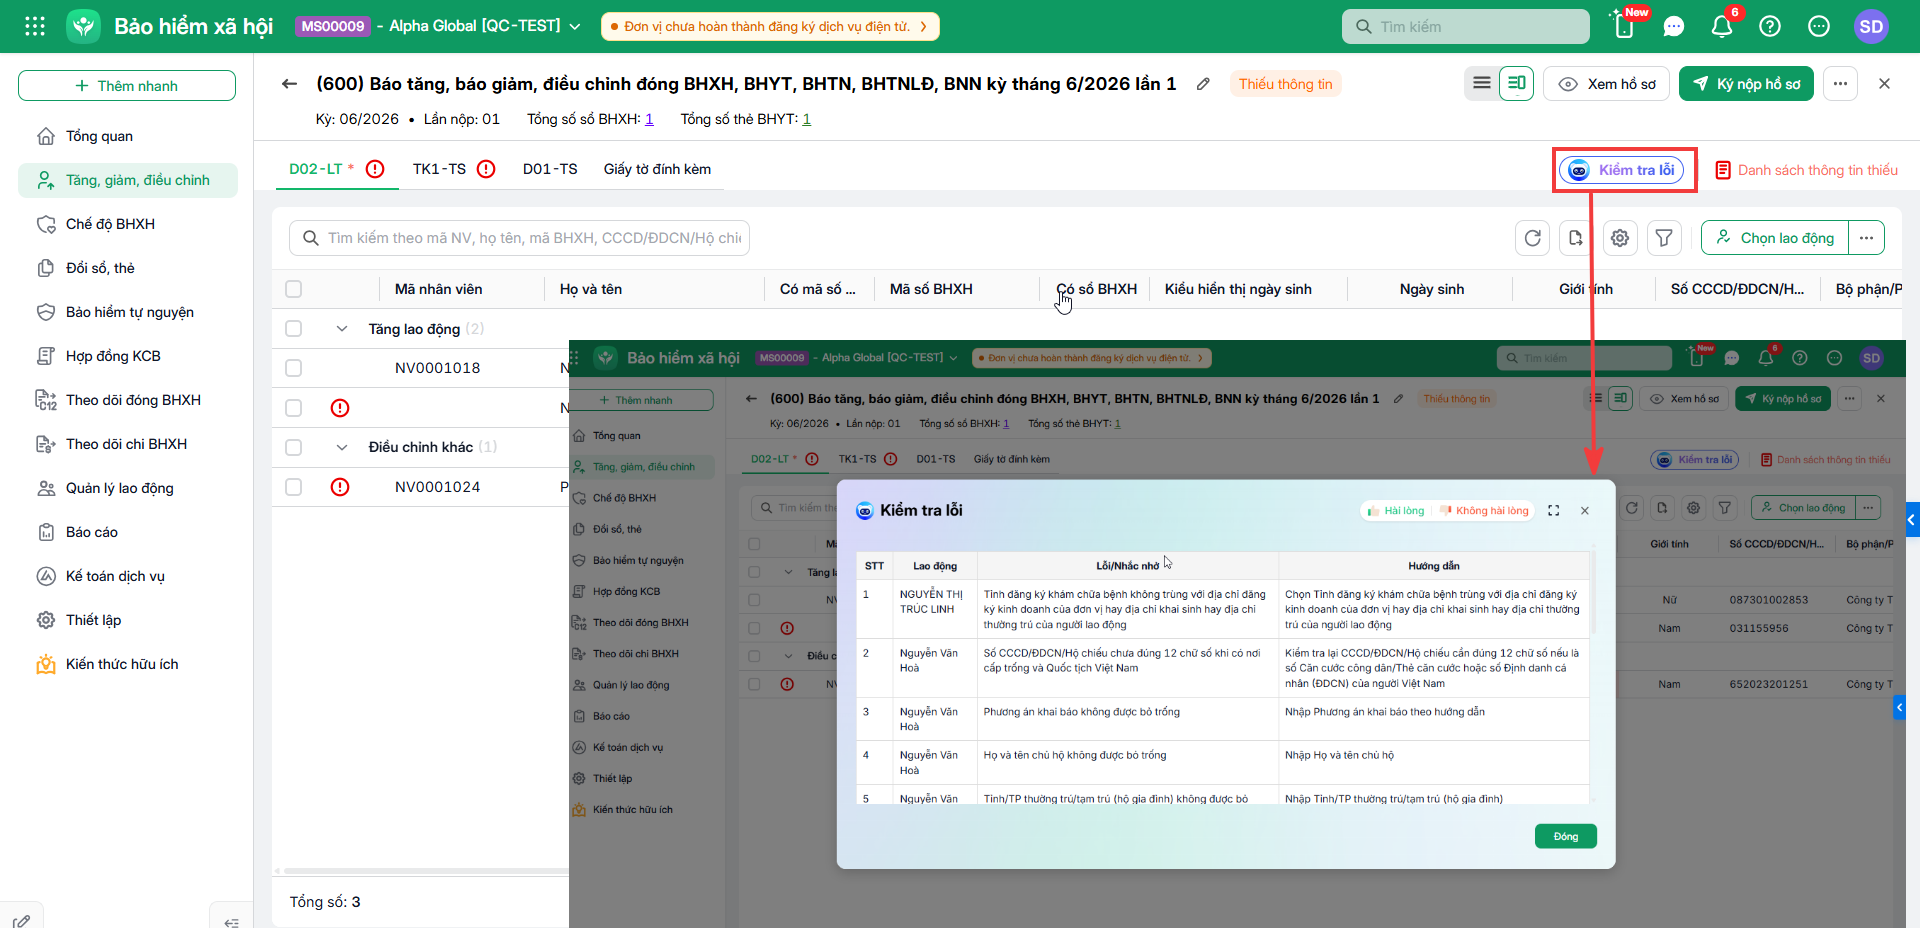This screenshot has width=1920, height=928.
Task: Open the SD user avatar menu
Action: click(1872, 27)
